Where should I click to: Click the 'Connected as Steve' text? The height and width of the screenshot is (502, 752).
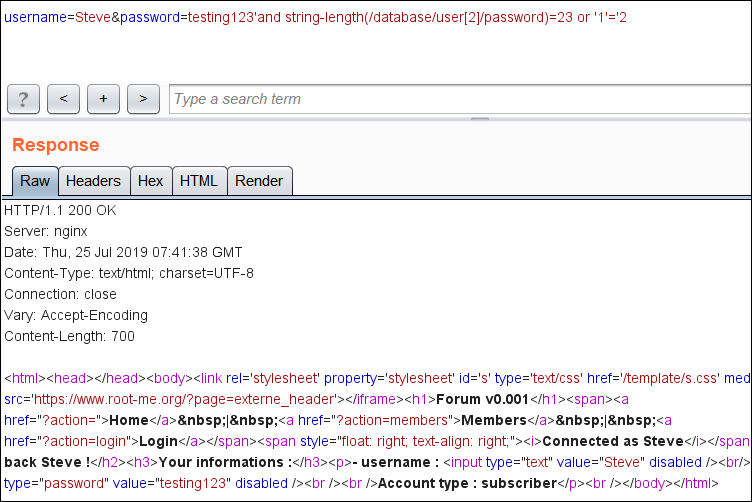pyautogui.click(x=613, y=442)
